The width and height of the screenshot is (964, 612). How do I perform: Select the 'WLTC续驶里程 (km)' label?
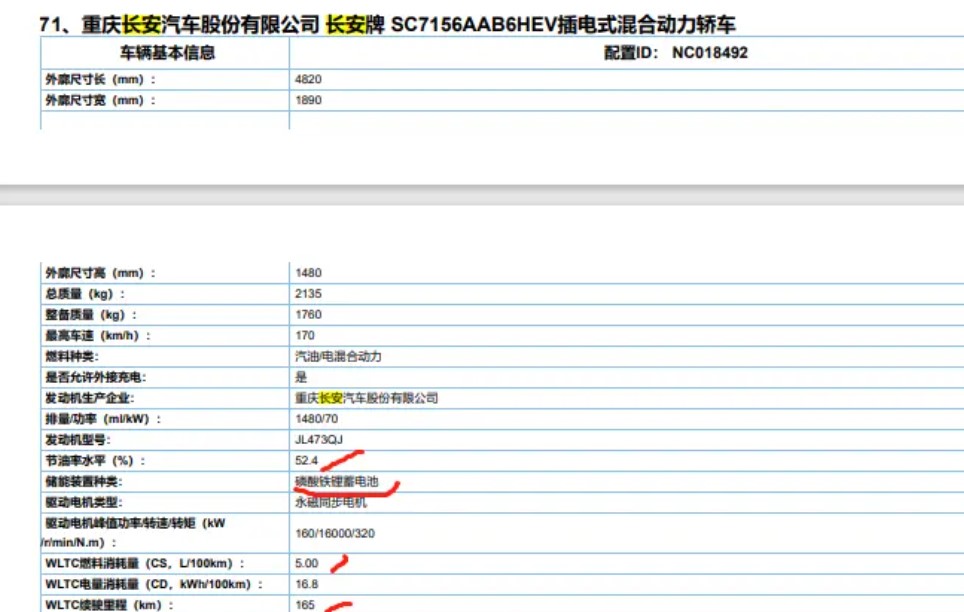coord(109,605)
